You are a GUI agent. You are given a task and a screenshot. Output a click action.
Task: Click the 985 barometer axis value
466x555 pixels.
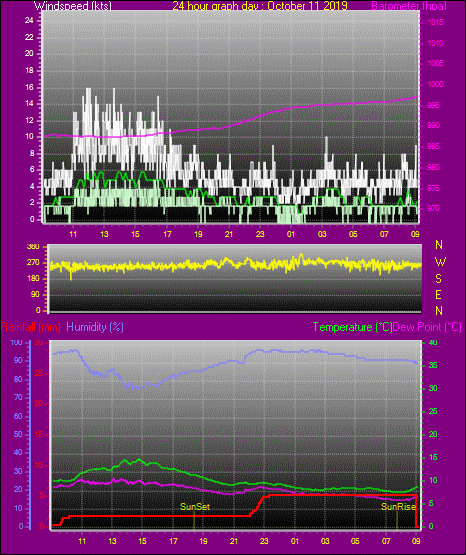tap(434, 147)
